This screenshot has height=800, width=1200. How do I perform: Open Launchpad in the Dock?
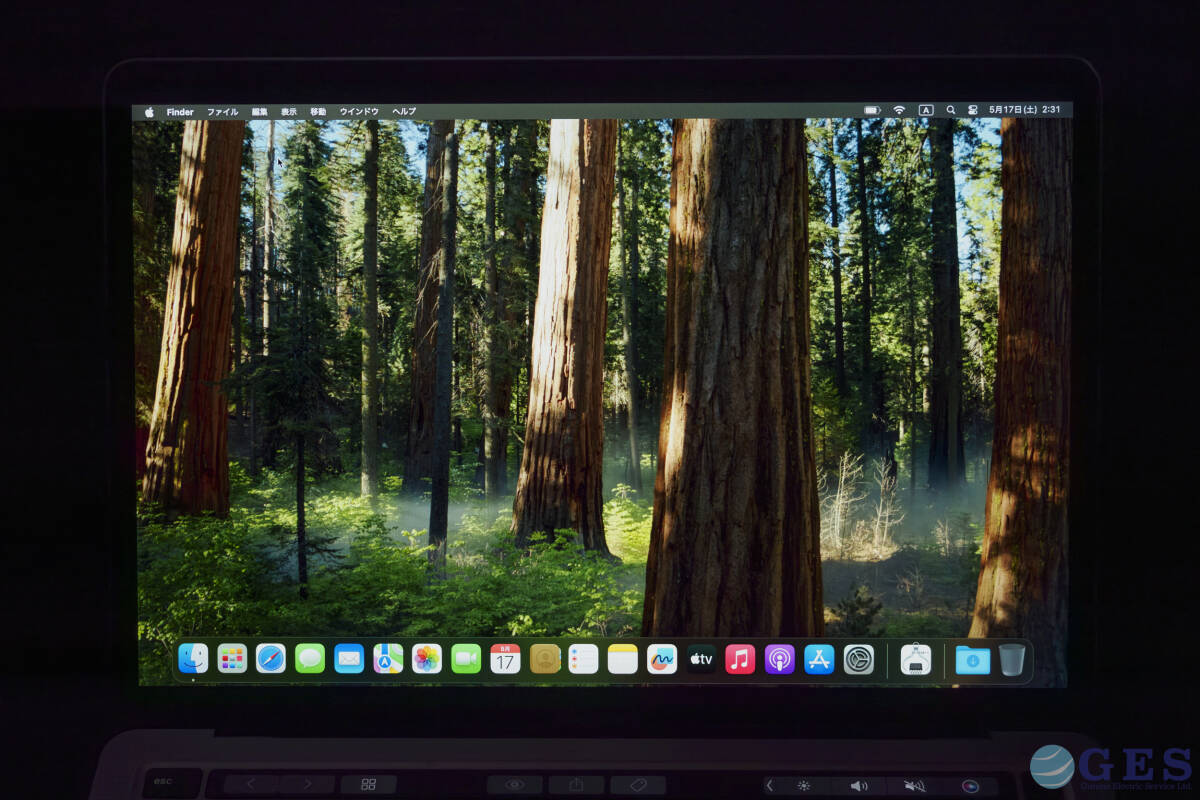point(232,658)
